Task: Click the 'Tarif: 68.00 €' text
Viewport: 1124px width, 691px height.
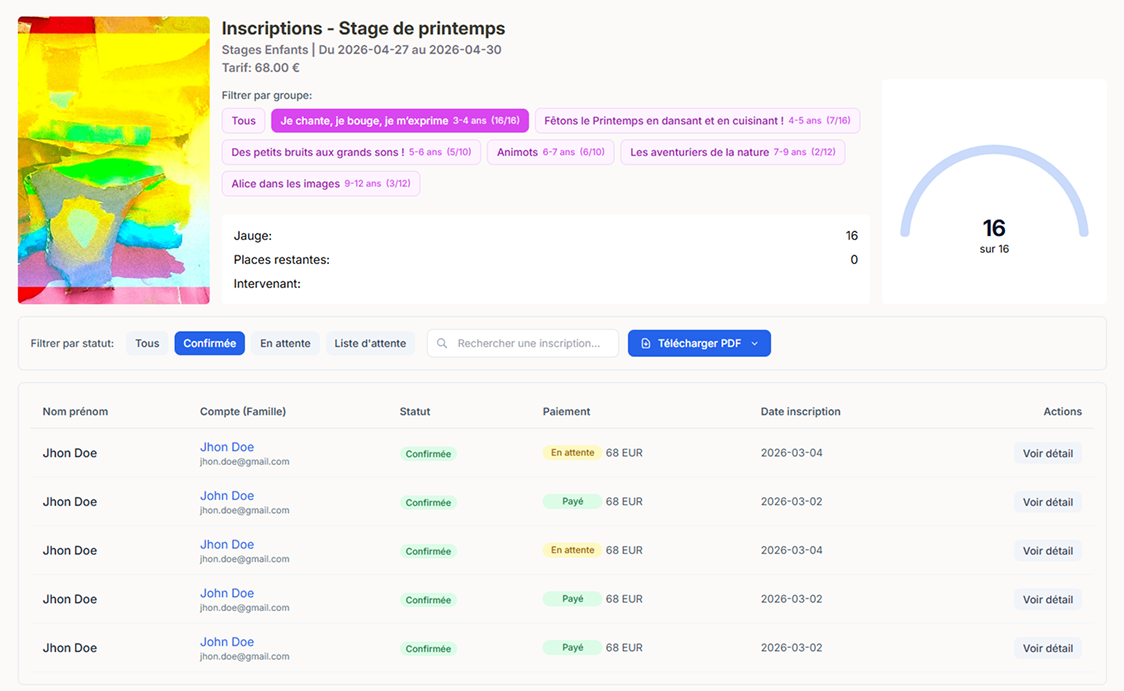Action: click(261, 68)
